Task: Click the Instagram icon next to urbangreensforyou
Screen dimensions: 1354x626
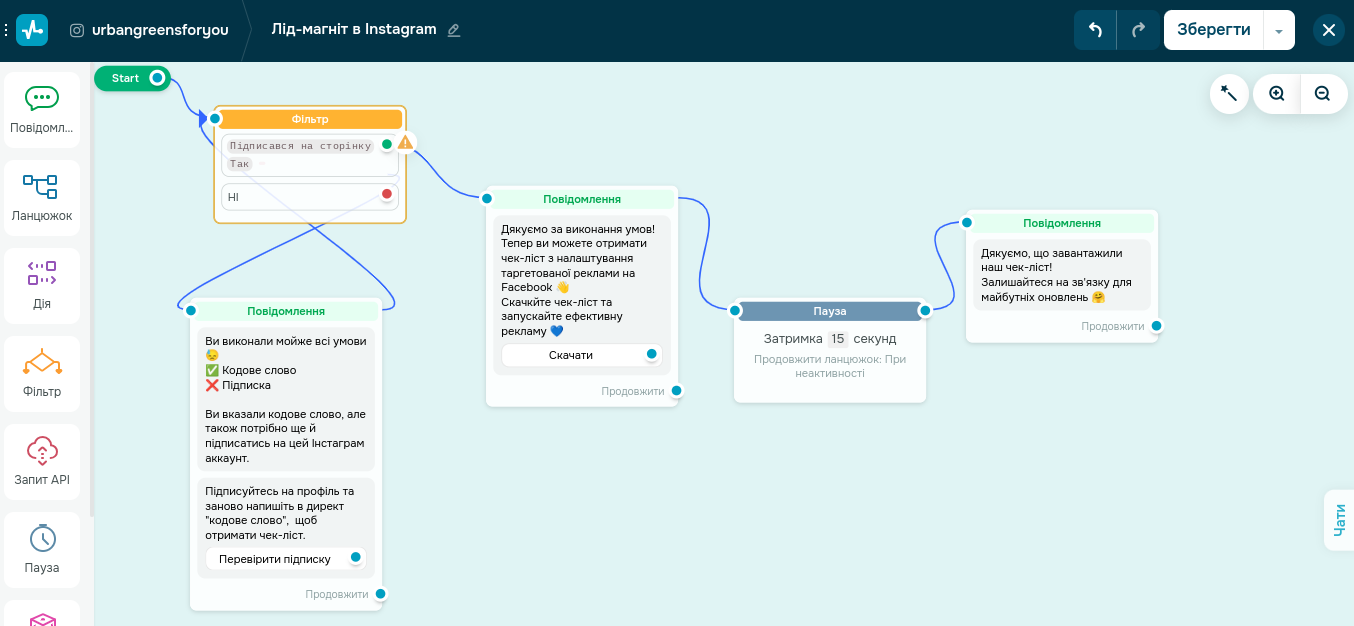Action: [77, 30]
